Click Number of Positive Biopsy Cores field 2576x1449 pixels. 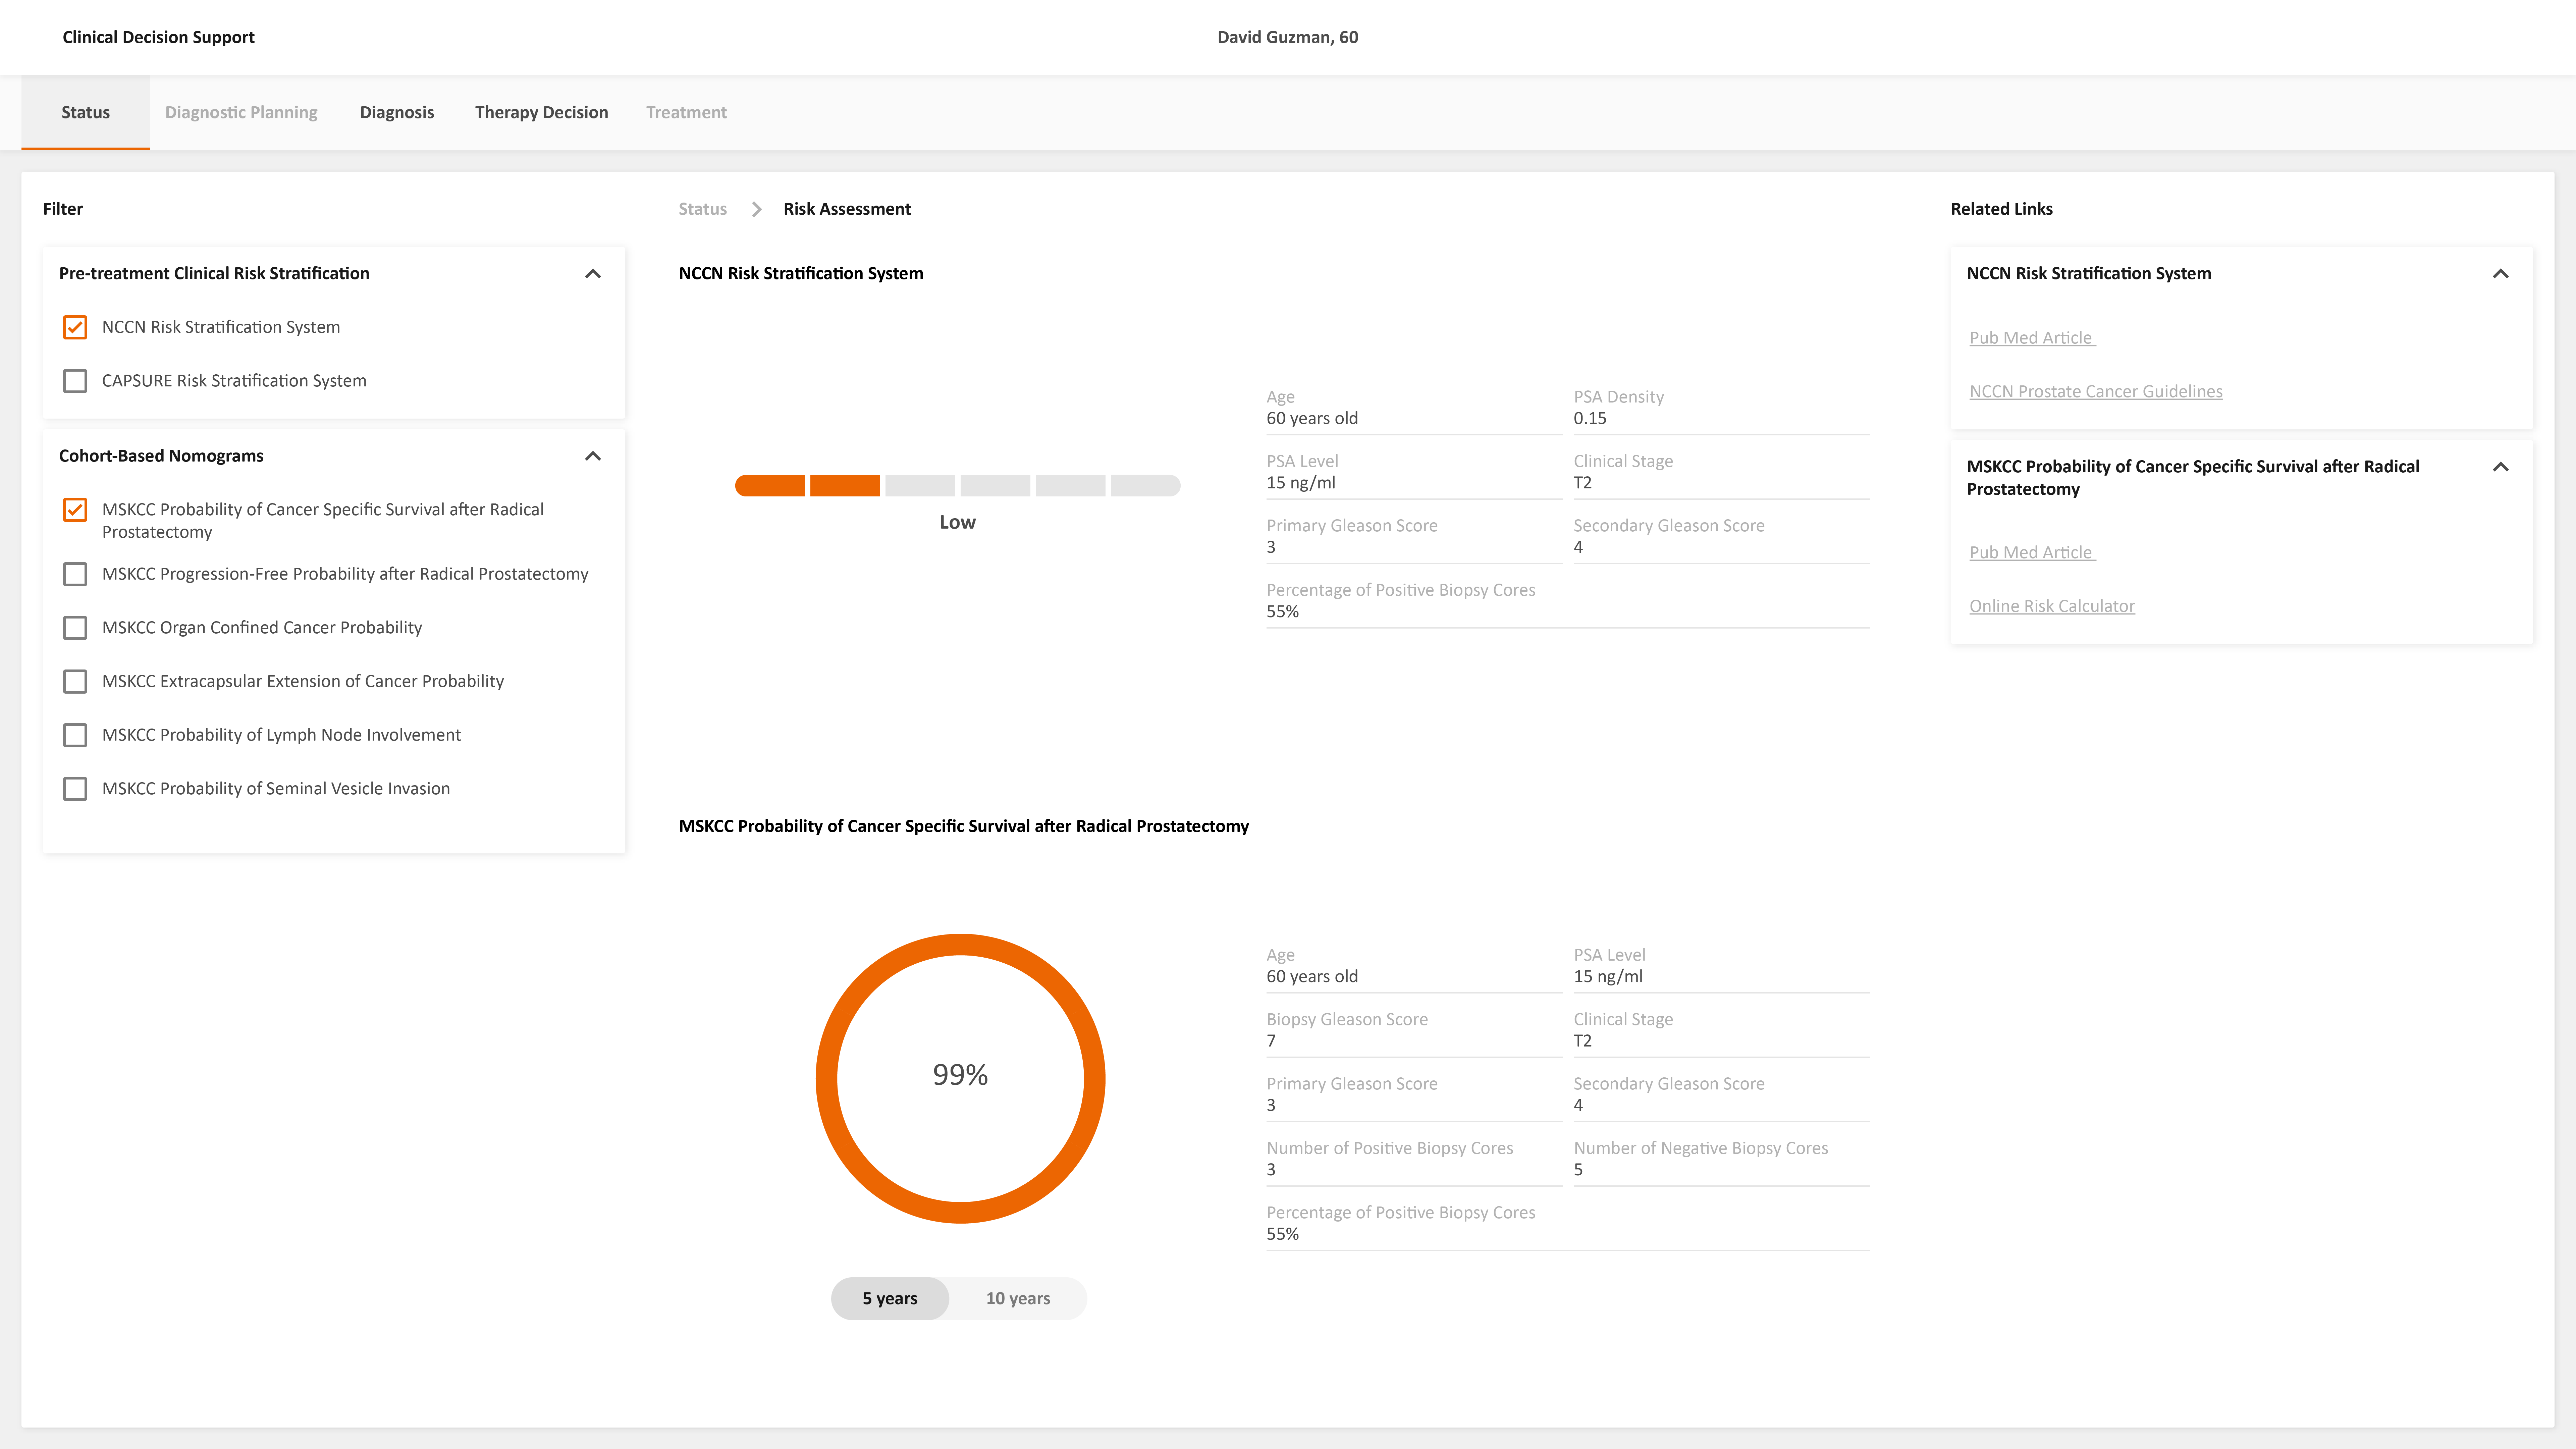pyautogui.click(x=1414, y=1159)
